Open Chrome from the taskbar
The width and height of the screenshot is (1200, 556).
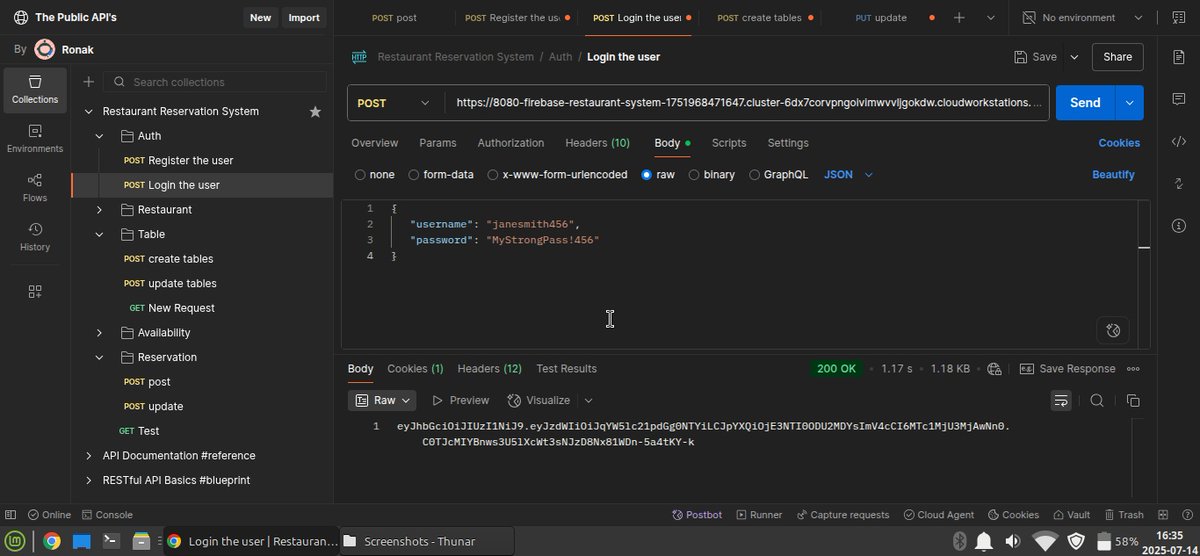click(x=51, y=542)
